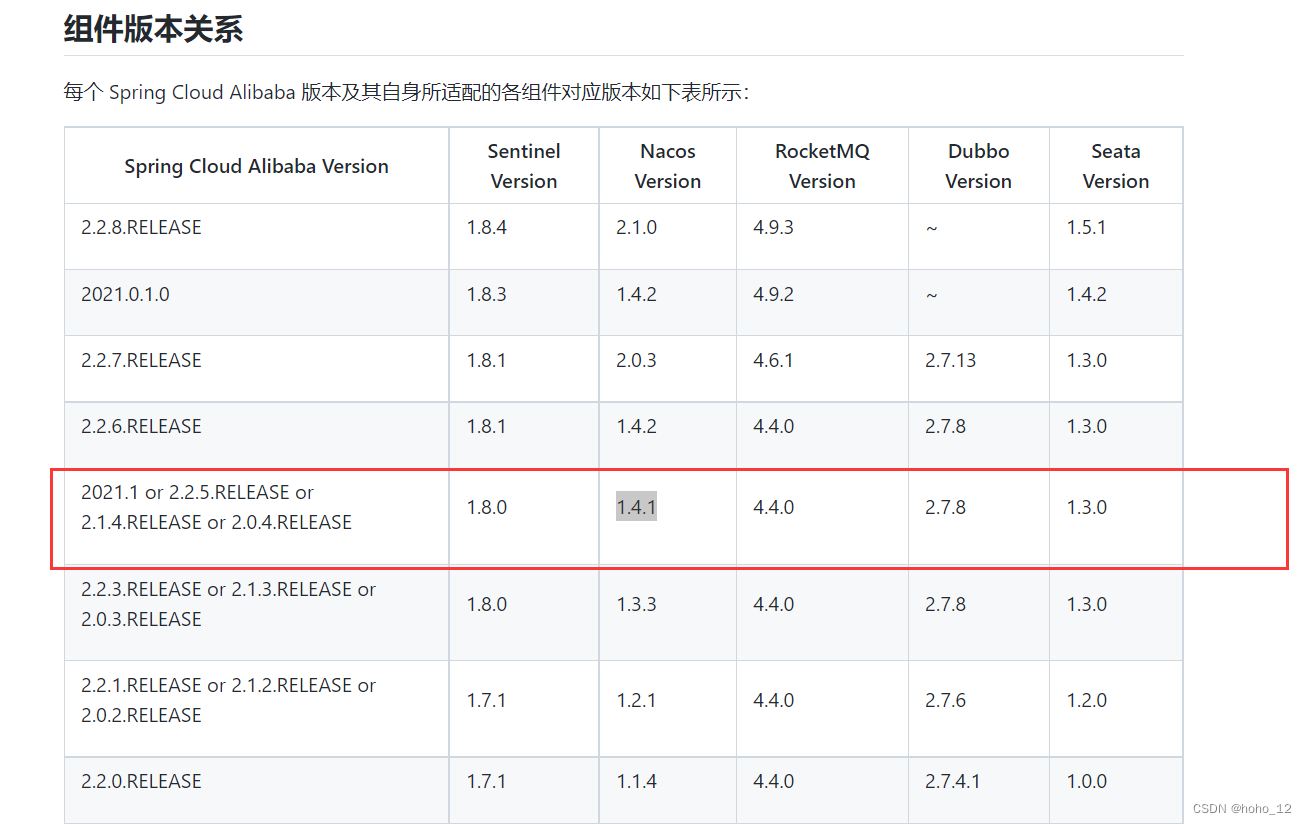
Task: Select Sentinel 1.7.1 in the 2.2.0.RELEASE row
Action: pyautogui.click(x=524, y=790)
